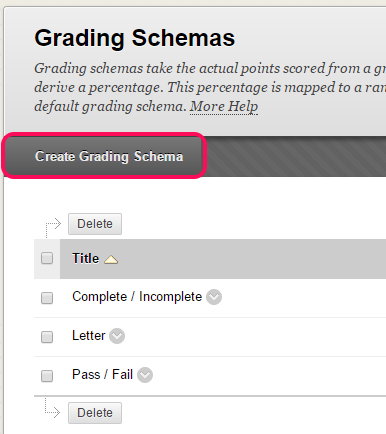Check the Complete / Incomplete row checkbox

(x=47, y=298)
